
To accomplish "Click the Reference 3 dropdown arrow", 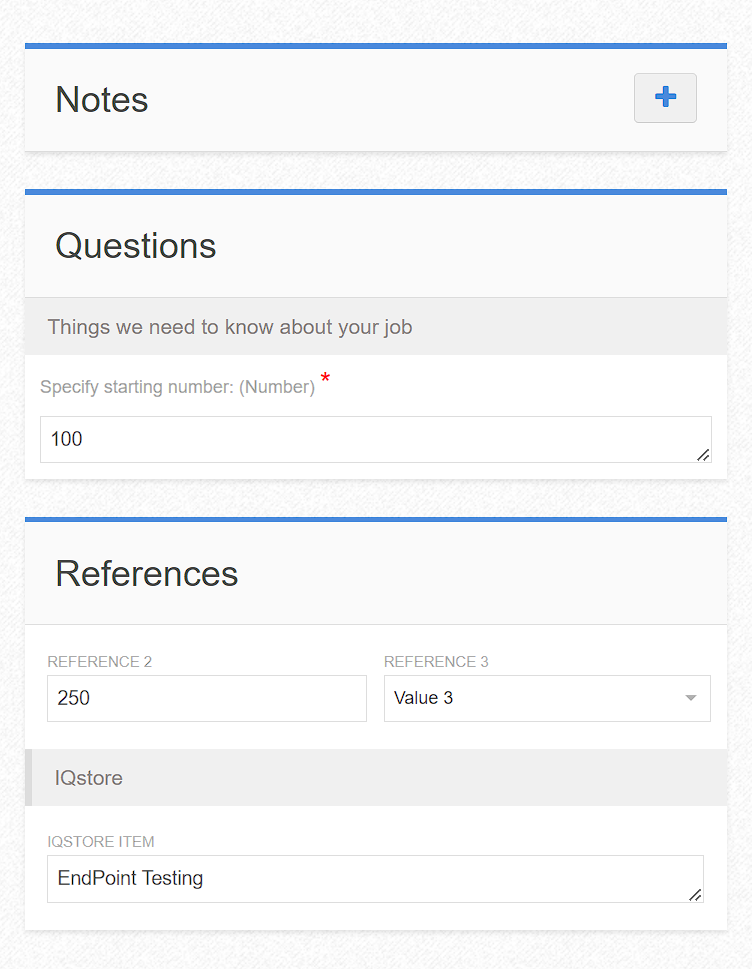I will [x=690, y=698].
